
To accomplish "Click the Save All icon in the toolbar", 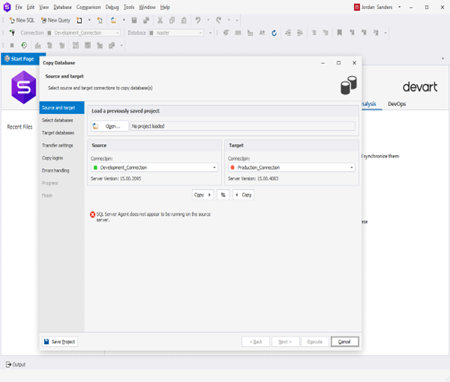I will 146,20.
